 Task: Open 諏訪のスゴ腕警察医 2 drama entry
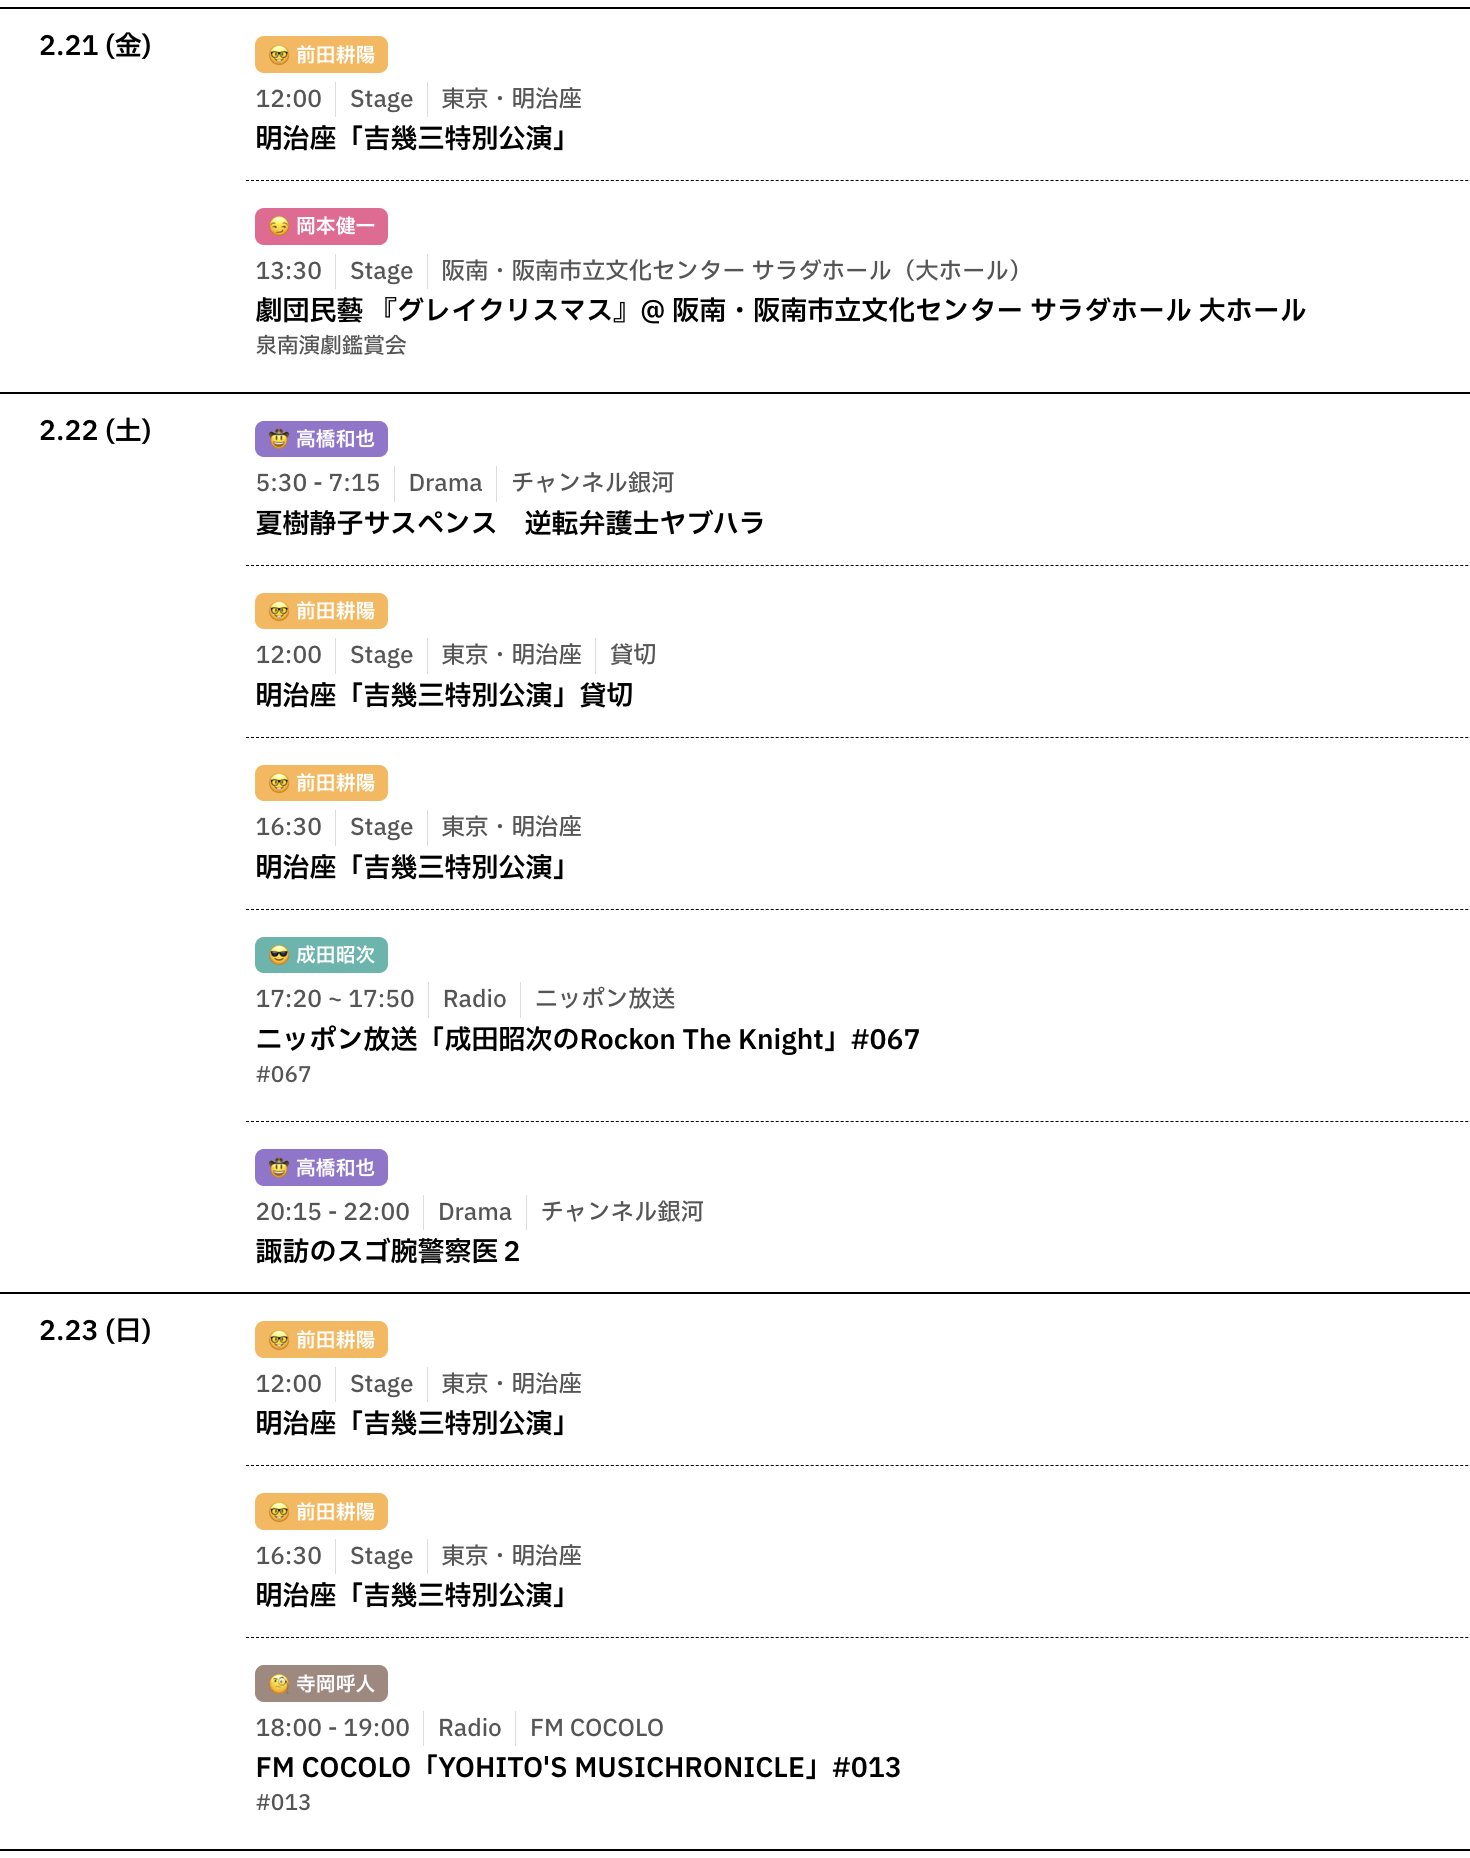(387, 1251)
